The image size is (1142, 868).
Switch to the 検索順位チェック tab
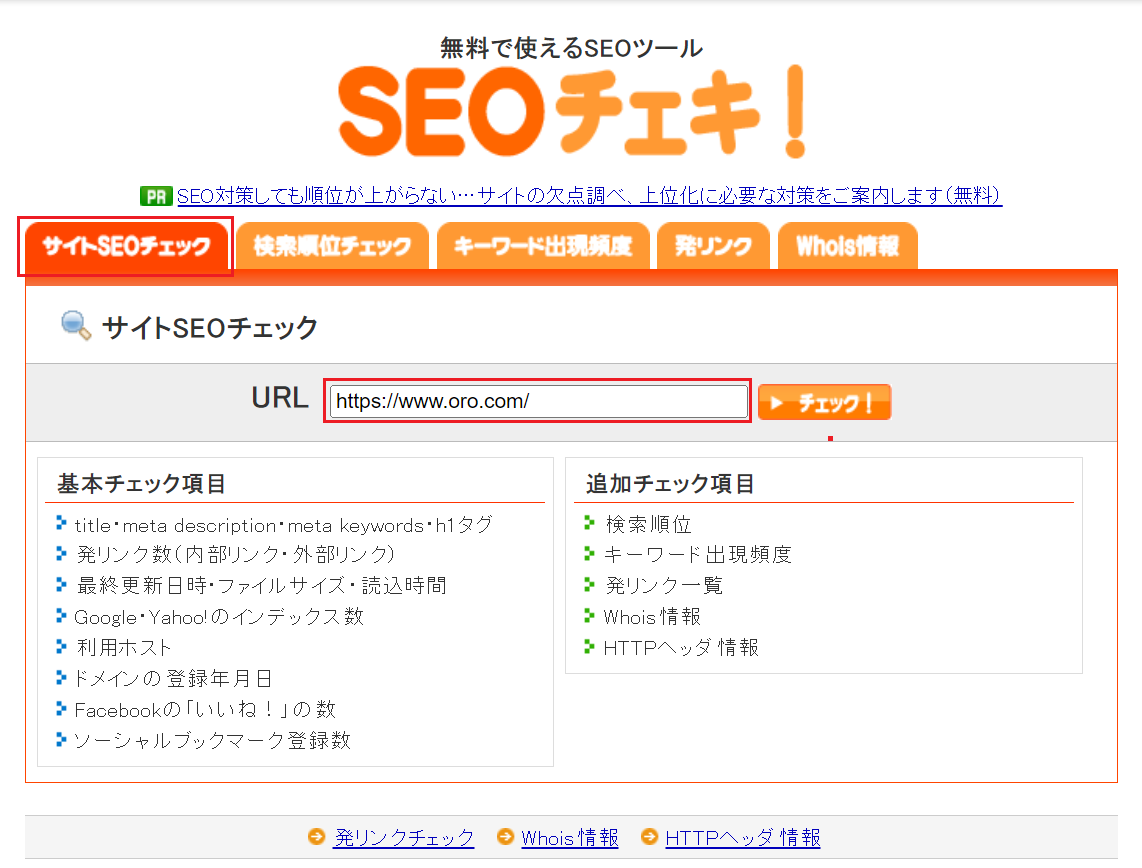point(332,245)
